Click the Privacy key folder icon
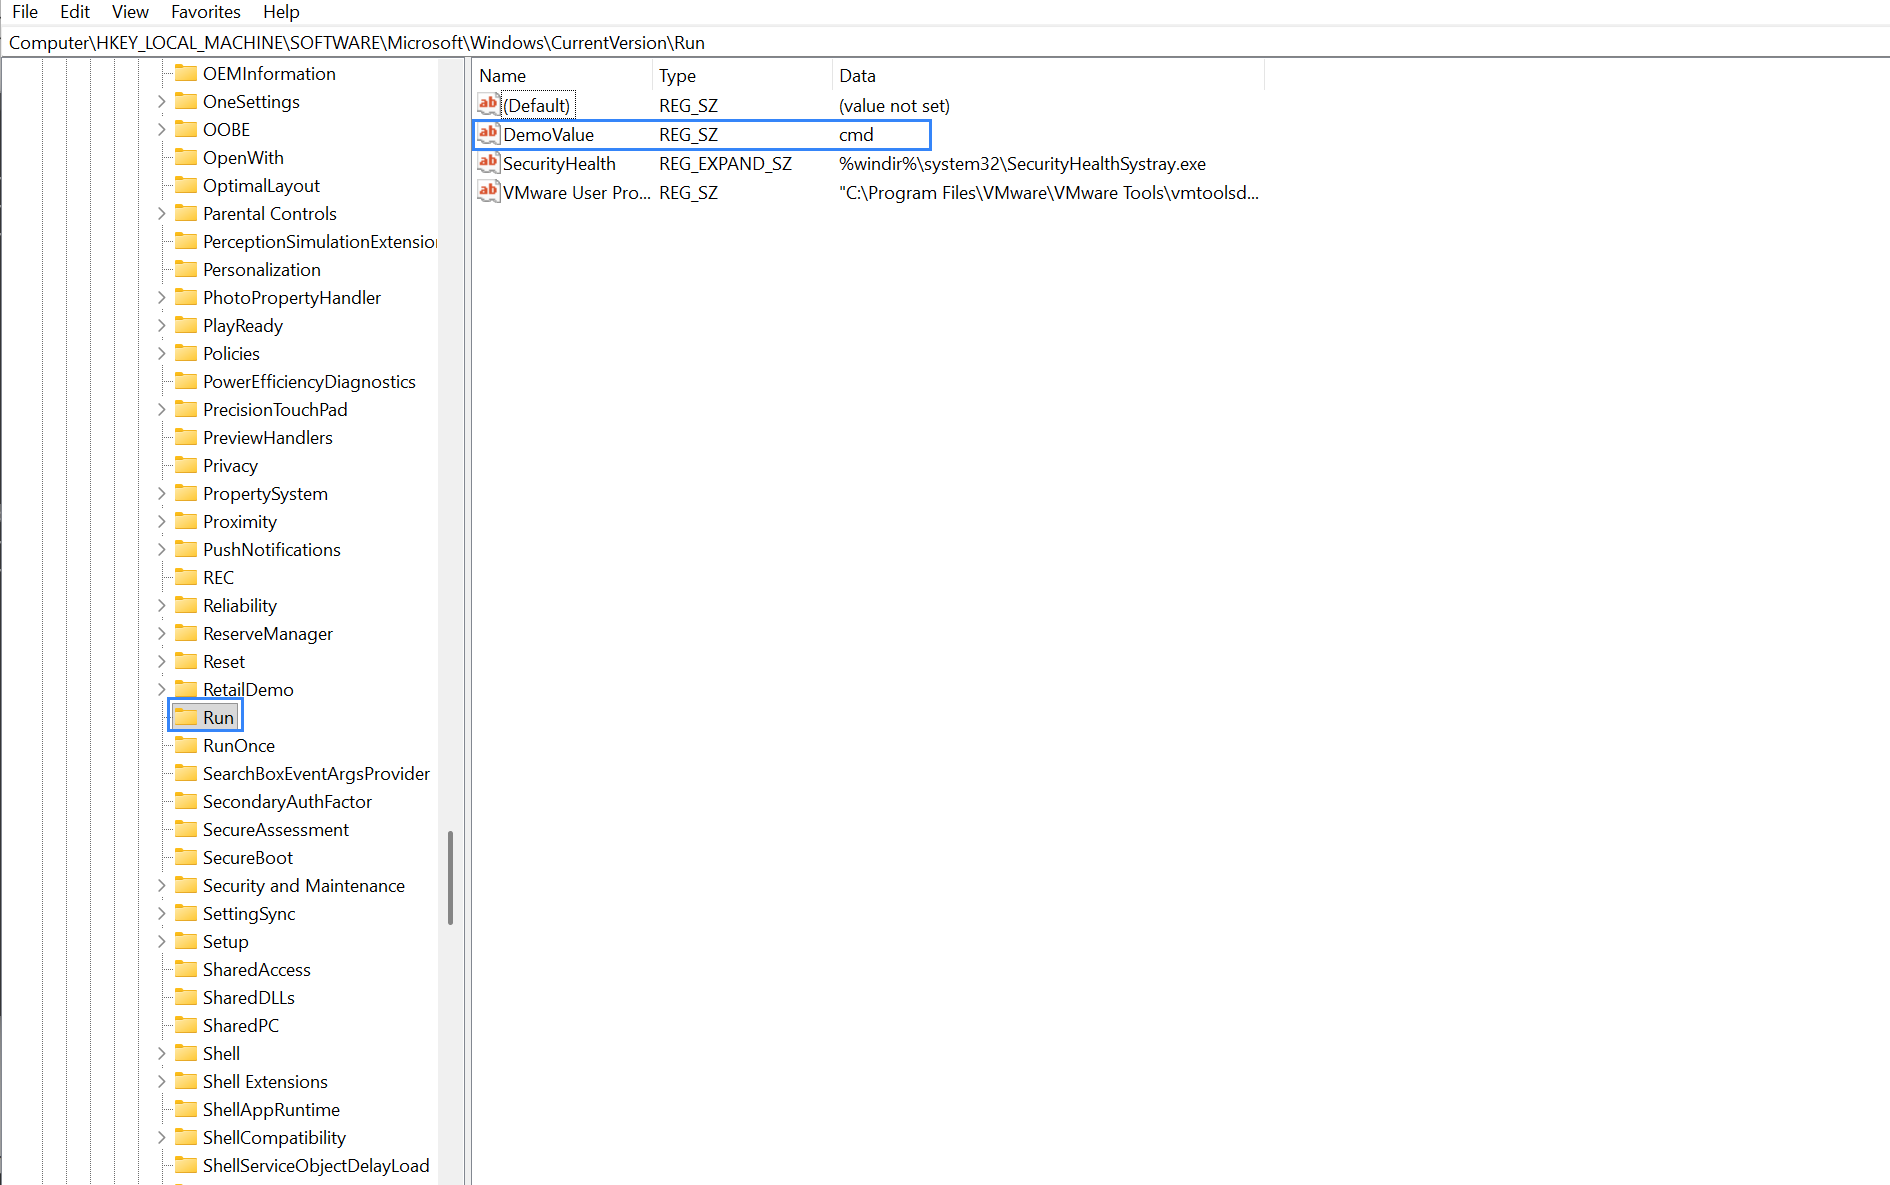Viewport: 1890px width, 1185px height. point(188,465)
